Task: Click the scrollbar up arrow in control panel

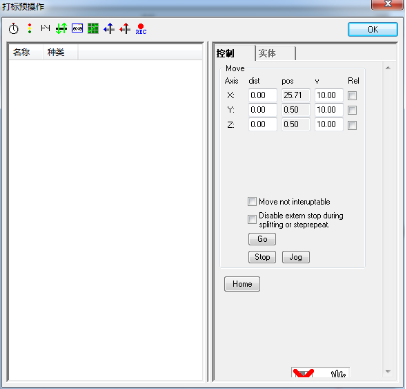Action: (x=388, y=68)
